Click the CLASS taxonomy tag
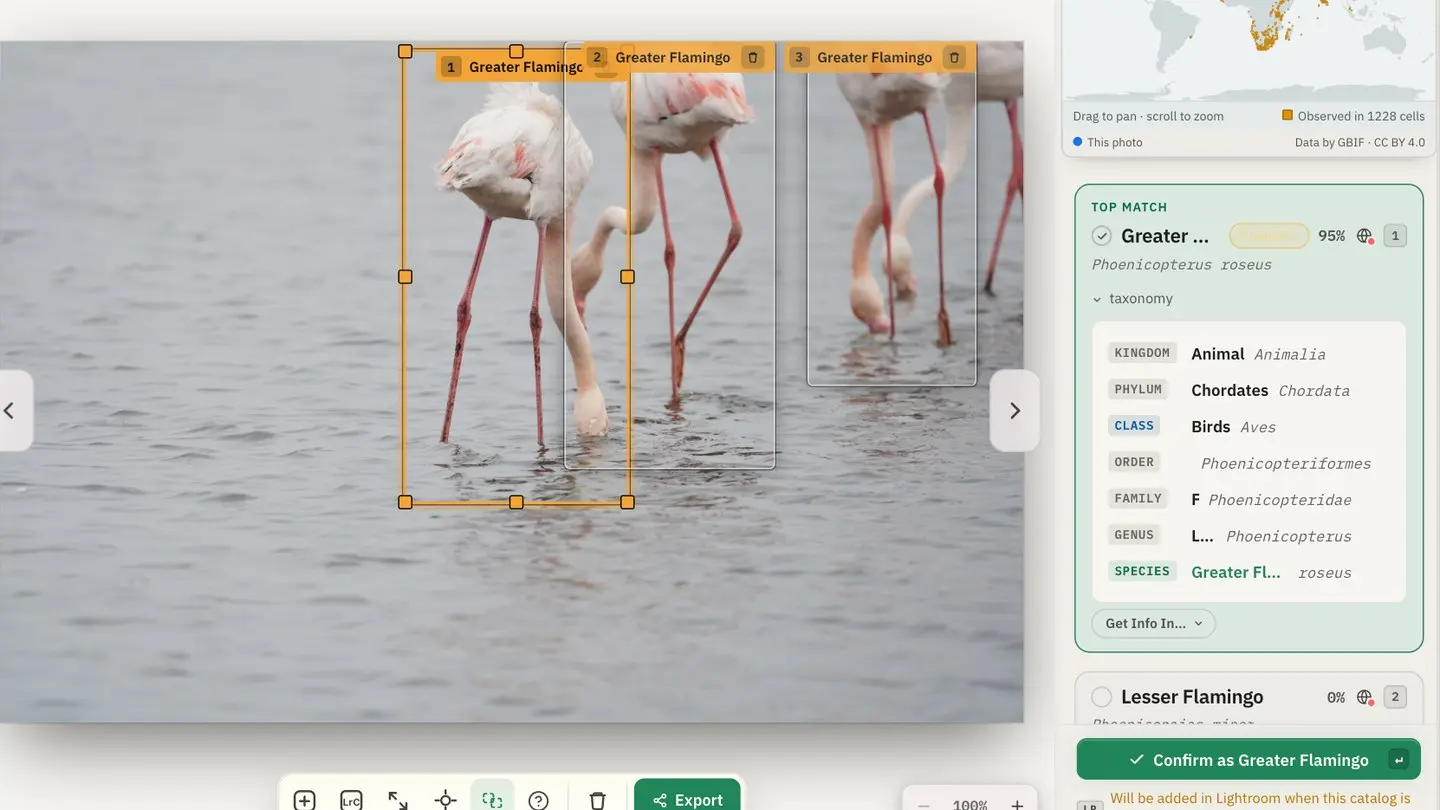 pyautogui.click(x=1134, y=425)
